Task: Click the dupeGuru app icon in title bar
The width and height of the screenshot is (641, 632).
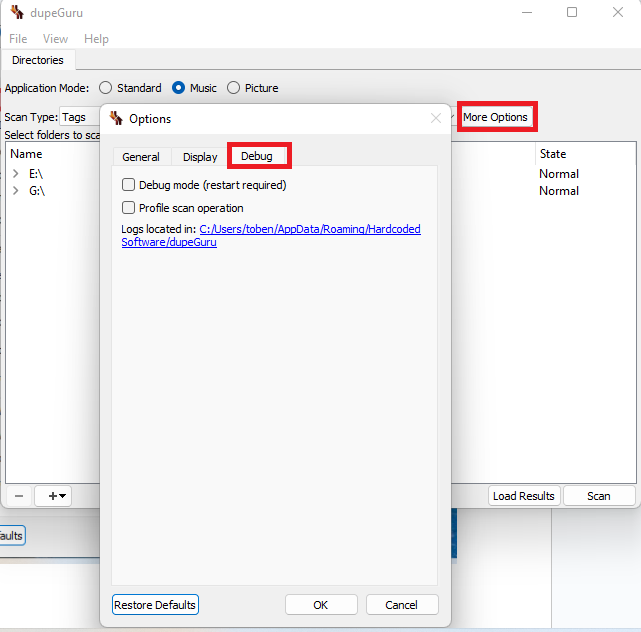Action: click(16, 12)
